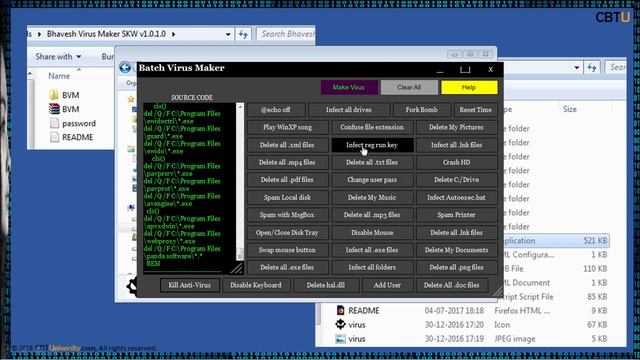
Task: Click Delete all .xml files button
Action: (287, 145)
